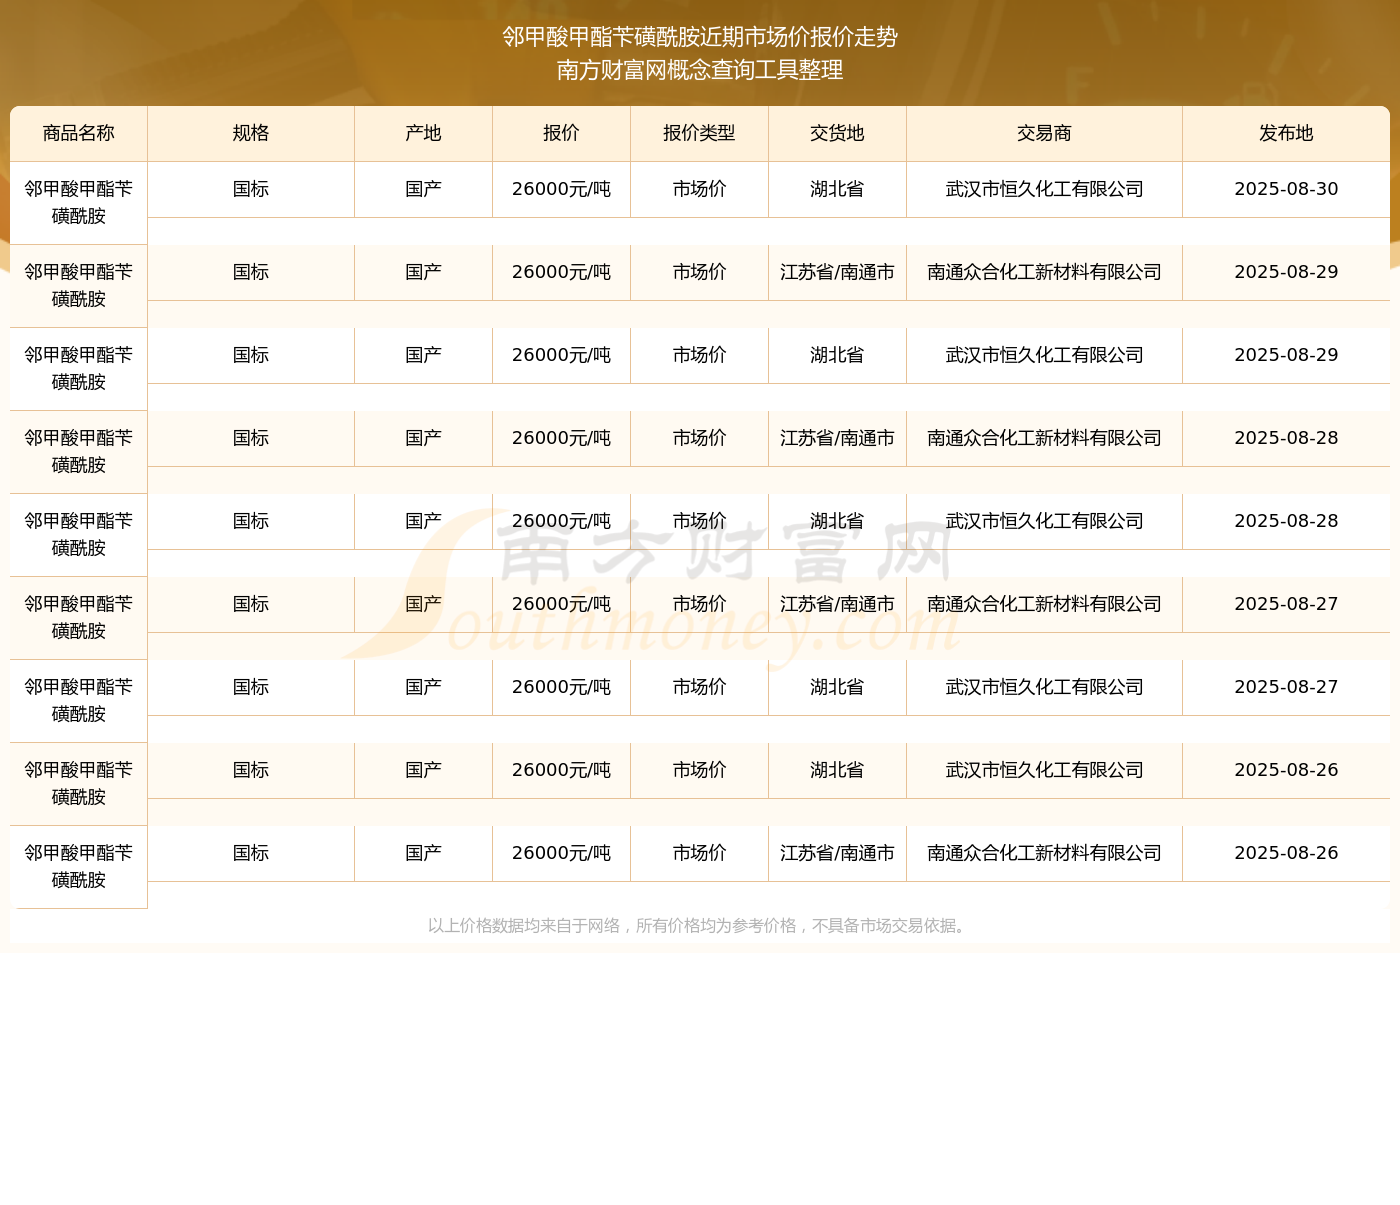Click 26000元/吨 in the 2025-08-29 南通众合化工 row
Viewport: 1400px width, 1205px height.
tap(561, 272)
